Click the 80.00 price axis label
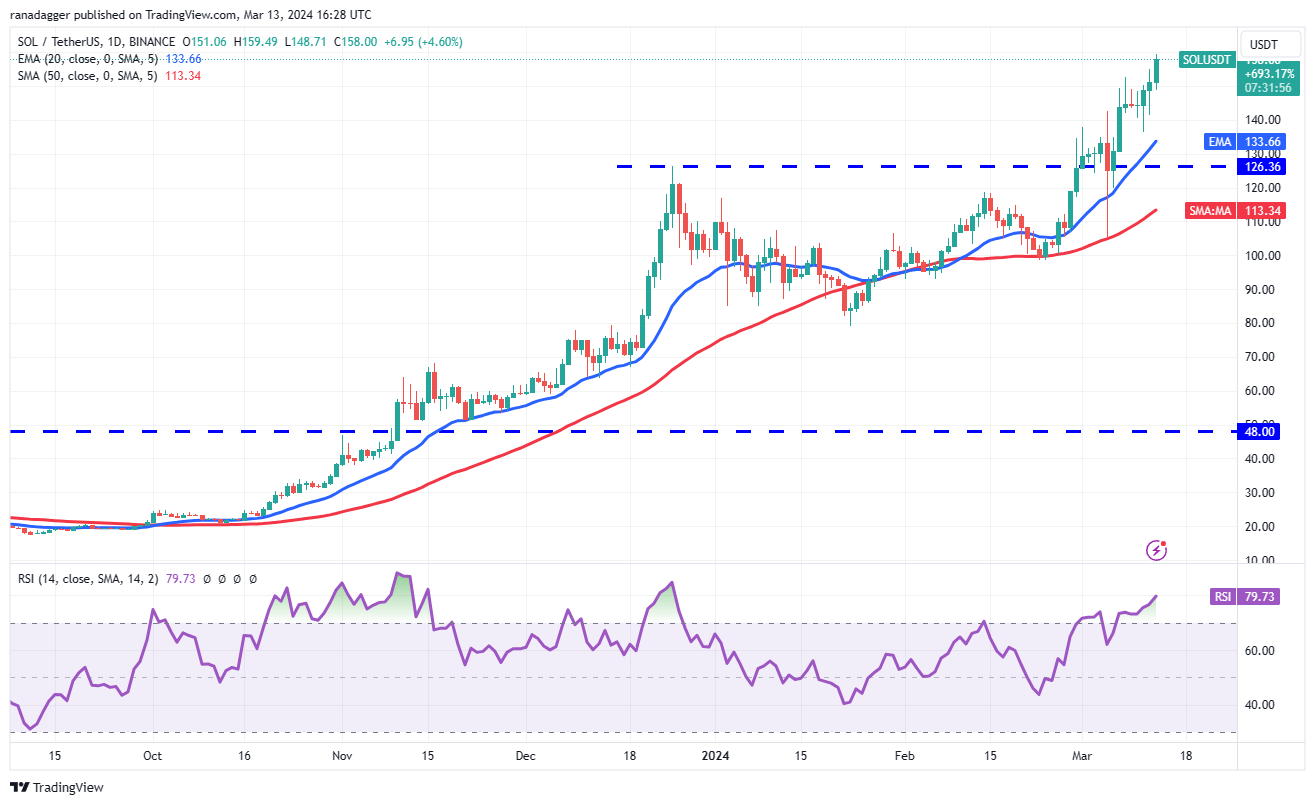This screenshot has height=805, width=1315. point(1259,323)
